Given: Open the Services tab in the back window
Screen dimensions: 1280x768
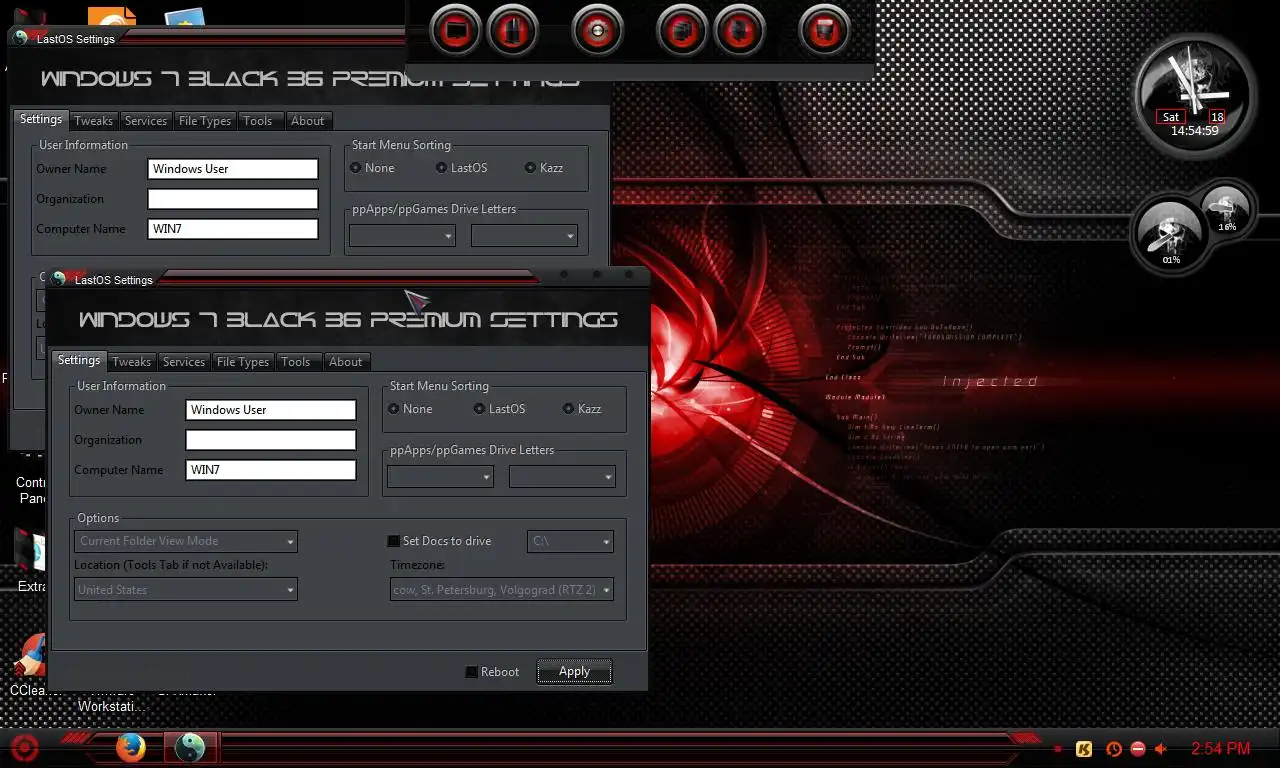Looking at the screenshot, I should click(146, 121).
